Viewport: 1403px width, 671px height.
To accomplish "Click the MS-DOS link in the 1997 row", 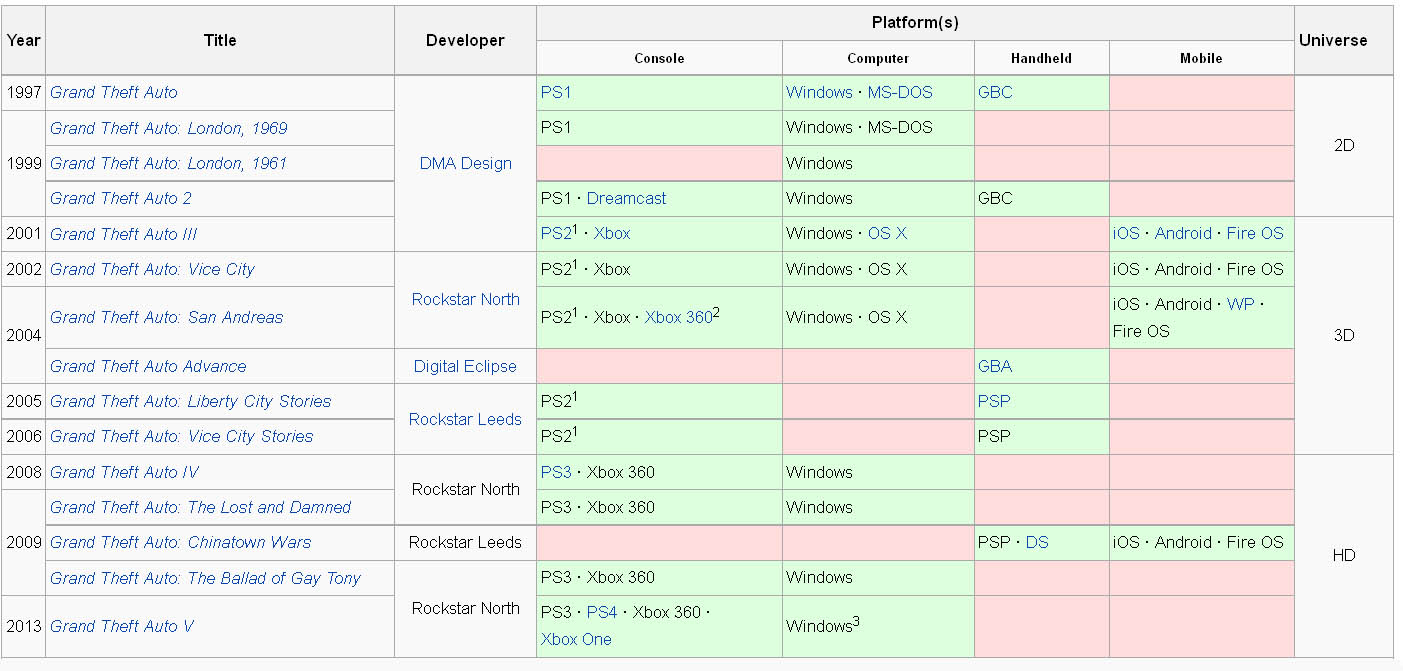I will (x=900, y=92).
